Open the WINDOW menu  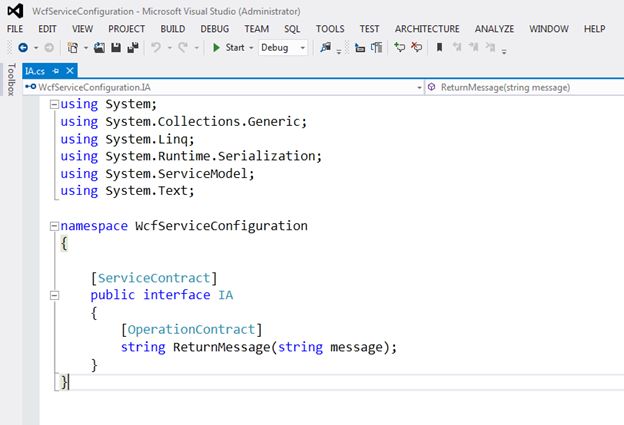click(x=549, y=29)
